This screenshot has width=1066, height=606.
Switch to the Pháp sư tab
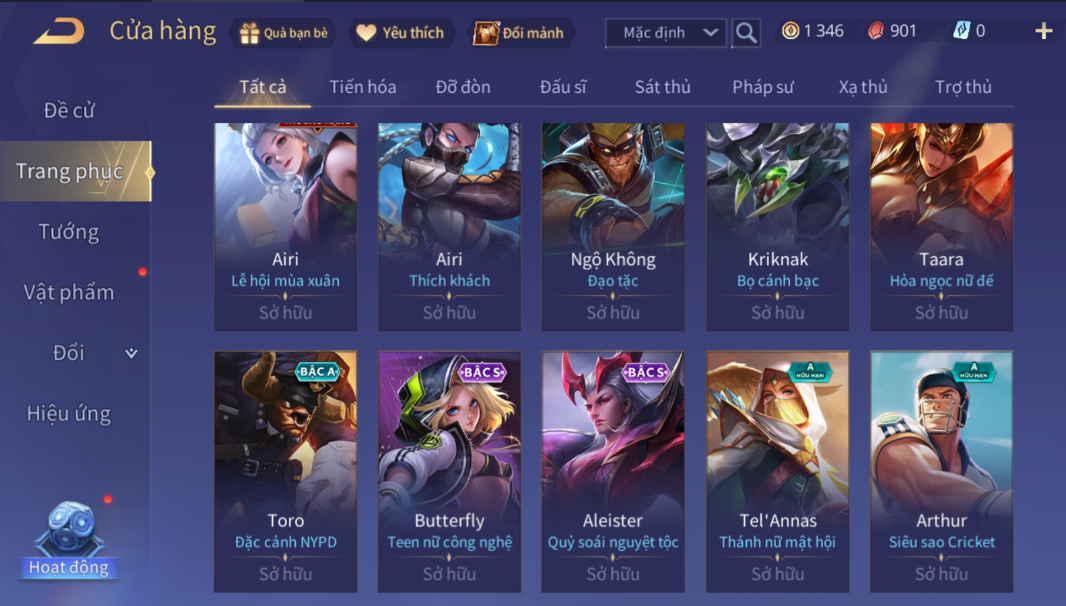pos(762,87)
